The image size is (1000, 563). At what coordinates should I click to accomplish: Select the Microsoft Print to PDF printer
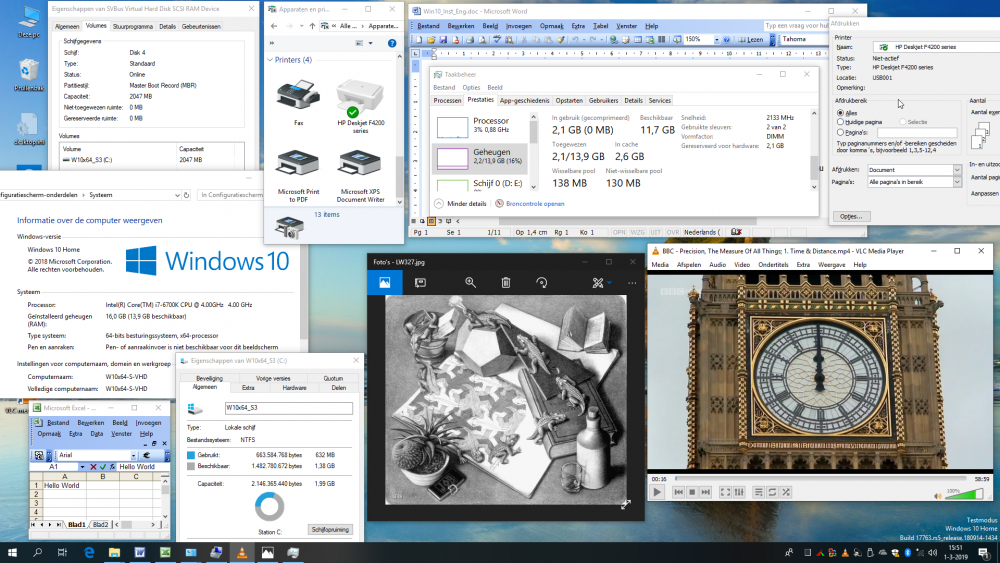(298, 175)
